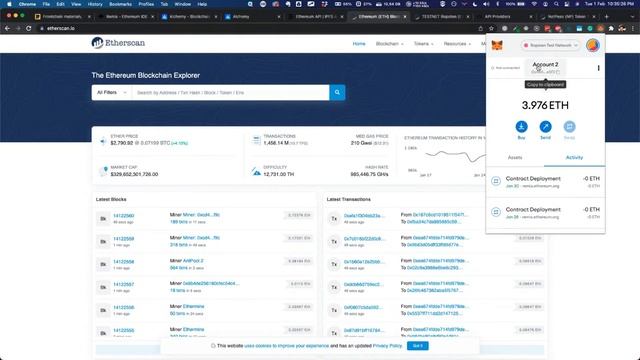Screen dimensions: 640x360
Task: Reload the page with the refresh icon
Action: pyautogui.click(x=29, y=28)
